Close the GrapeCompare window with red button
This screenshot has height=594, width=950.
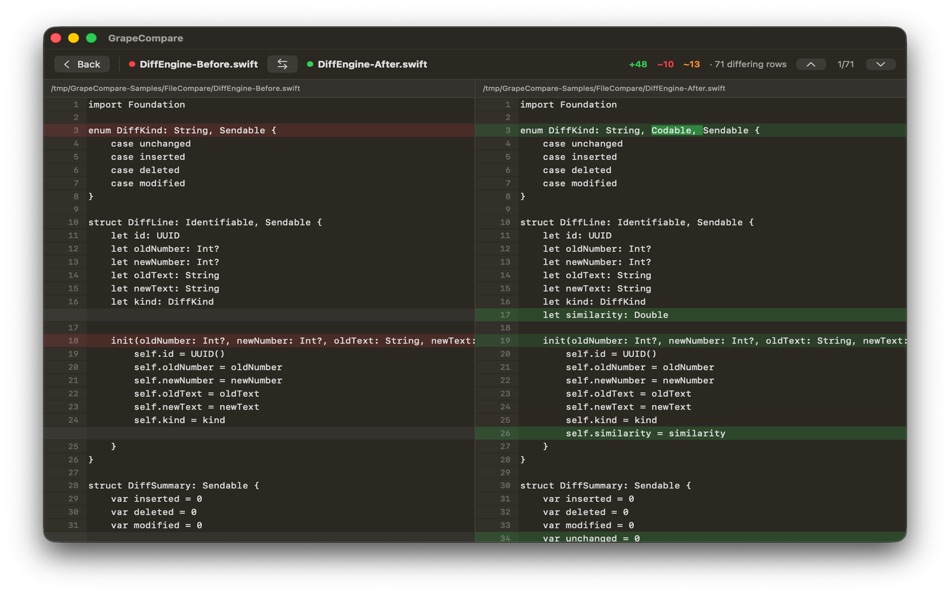coord(56,38)
